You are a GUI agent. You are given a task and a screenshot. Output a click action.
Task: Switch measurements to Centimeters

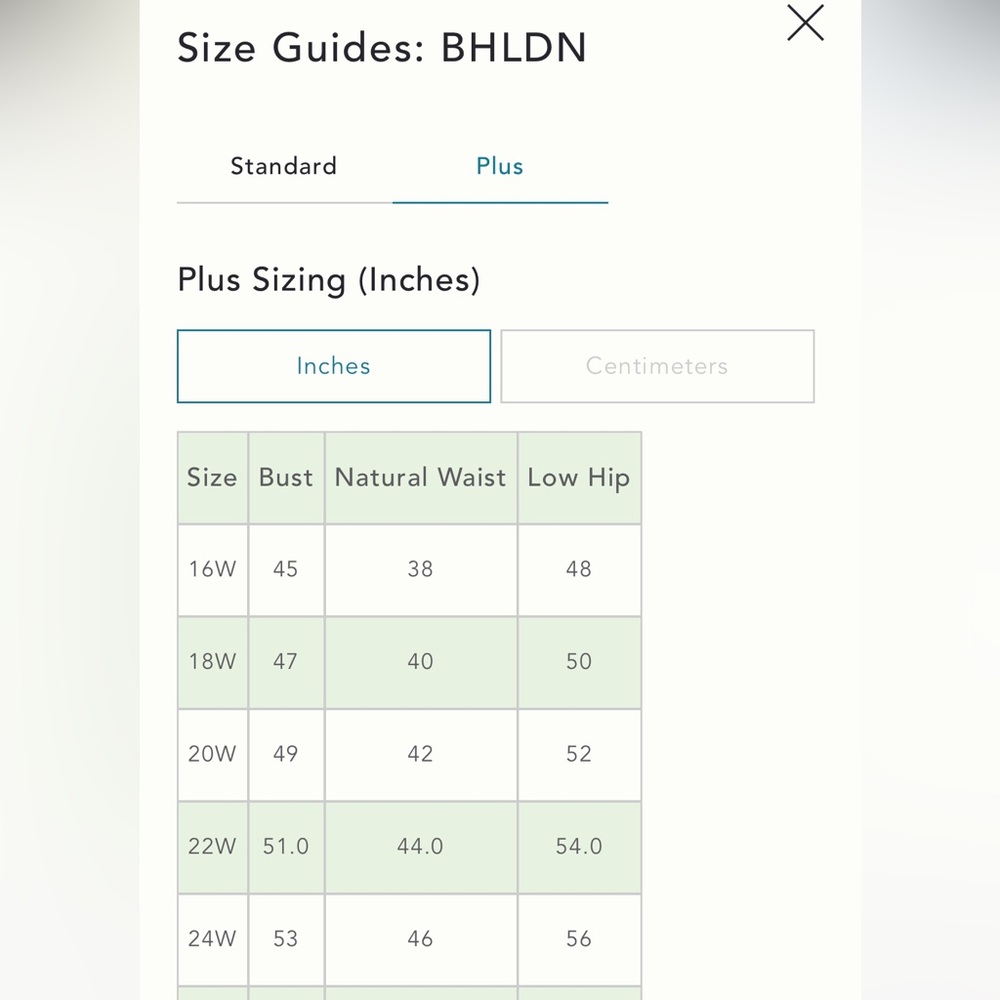[658, 366]
